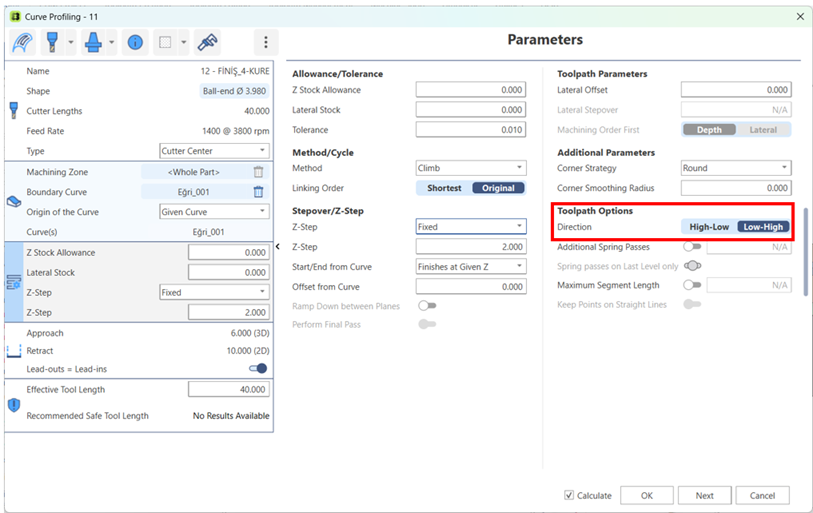Click the shield safety icon

(14, 405)
